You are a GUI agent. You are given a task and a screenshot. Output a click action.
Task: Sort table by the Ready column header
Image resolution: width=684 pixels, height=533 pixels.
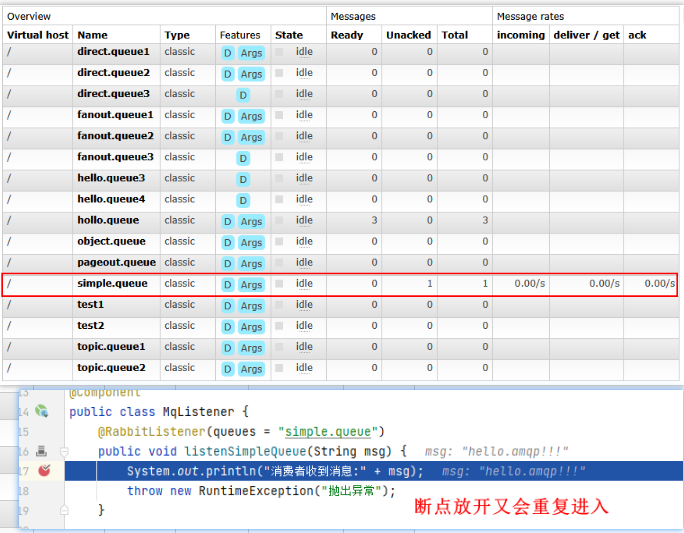coord(346,35)
